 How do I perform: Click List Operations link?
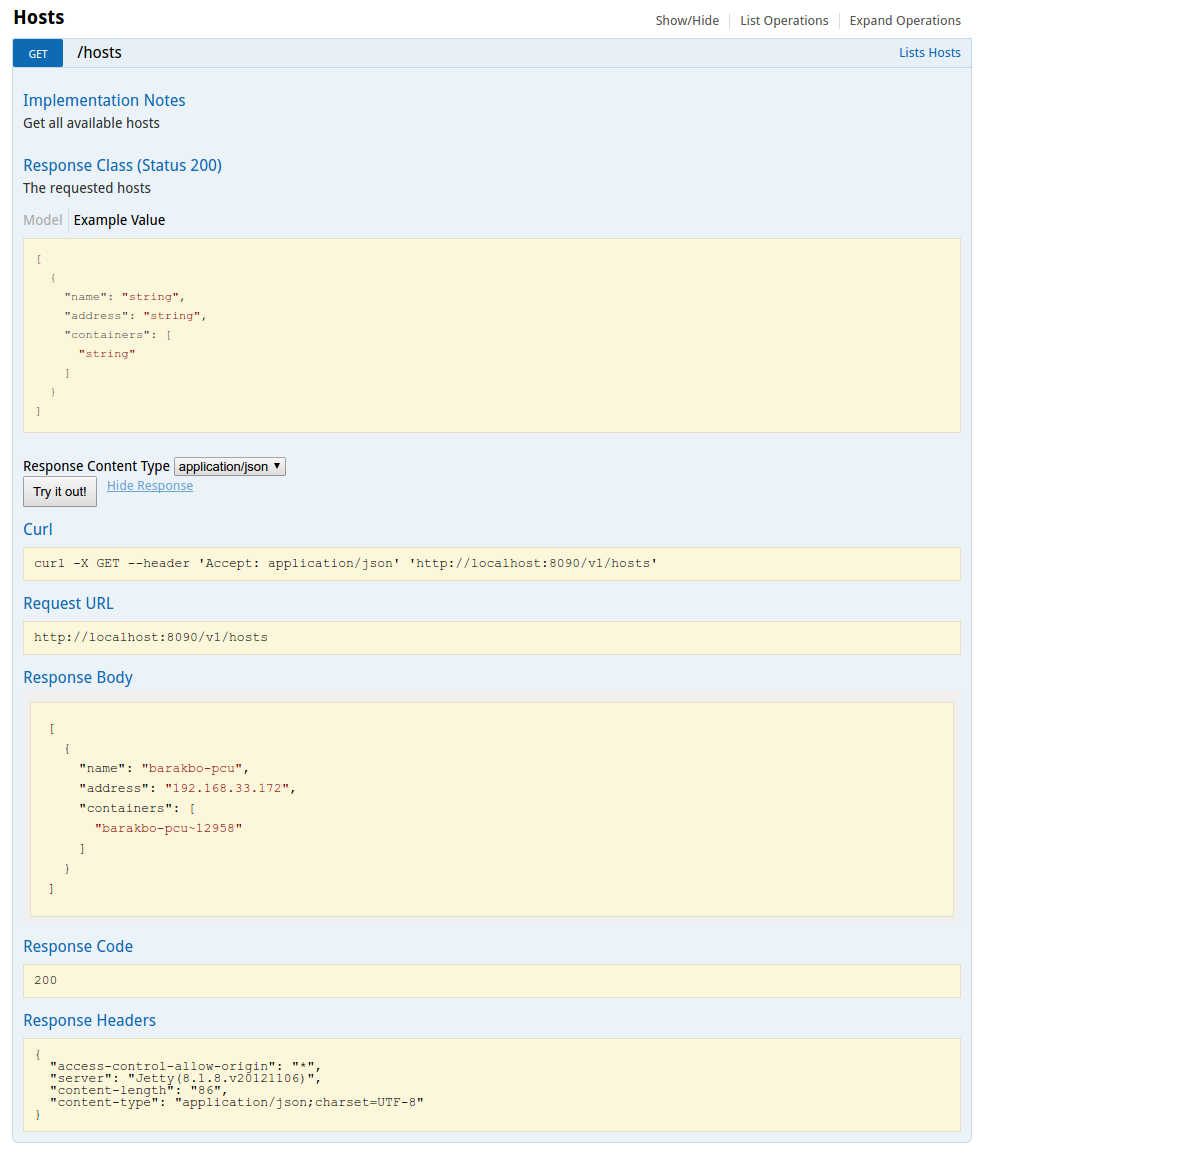click(x=784, y=21)
